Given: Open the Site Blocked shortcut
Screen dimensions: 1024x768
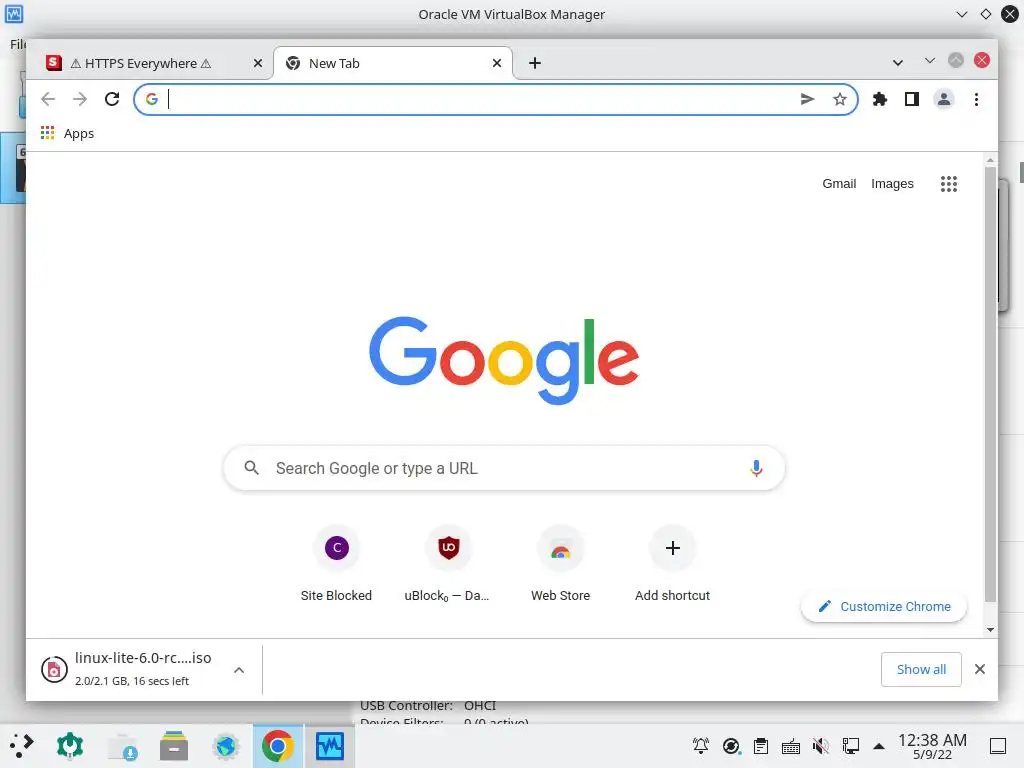Looking at the screenshot, I should (x=336, y=565).
